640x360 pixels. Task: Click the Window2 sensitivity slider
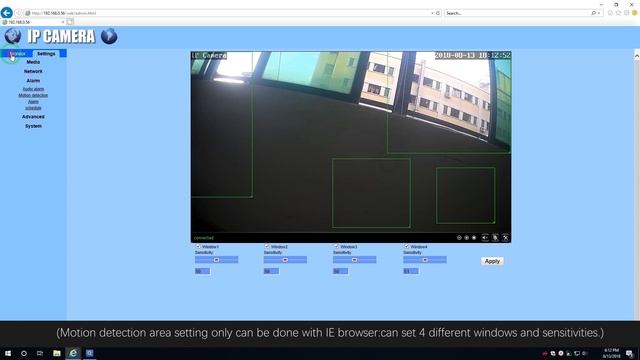pos(285,260)
